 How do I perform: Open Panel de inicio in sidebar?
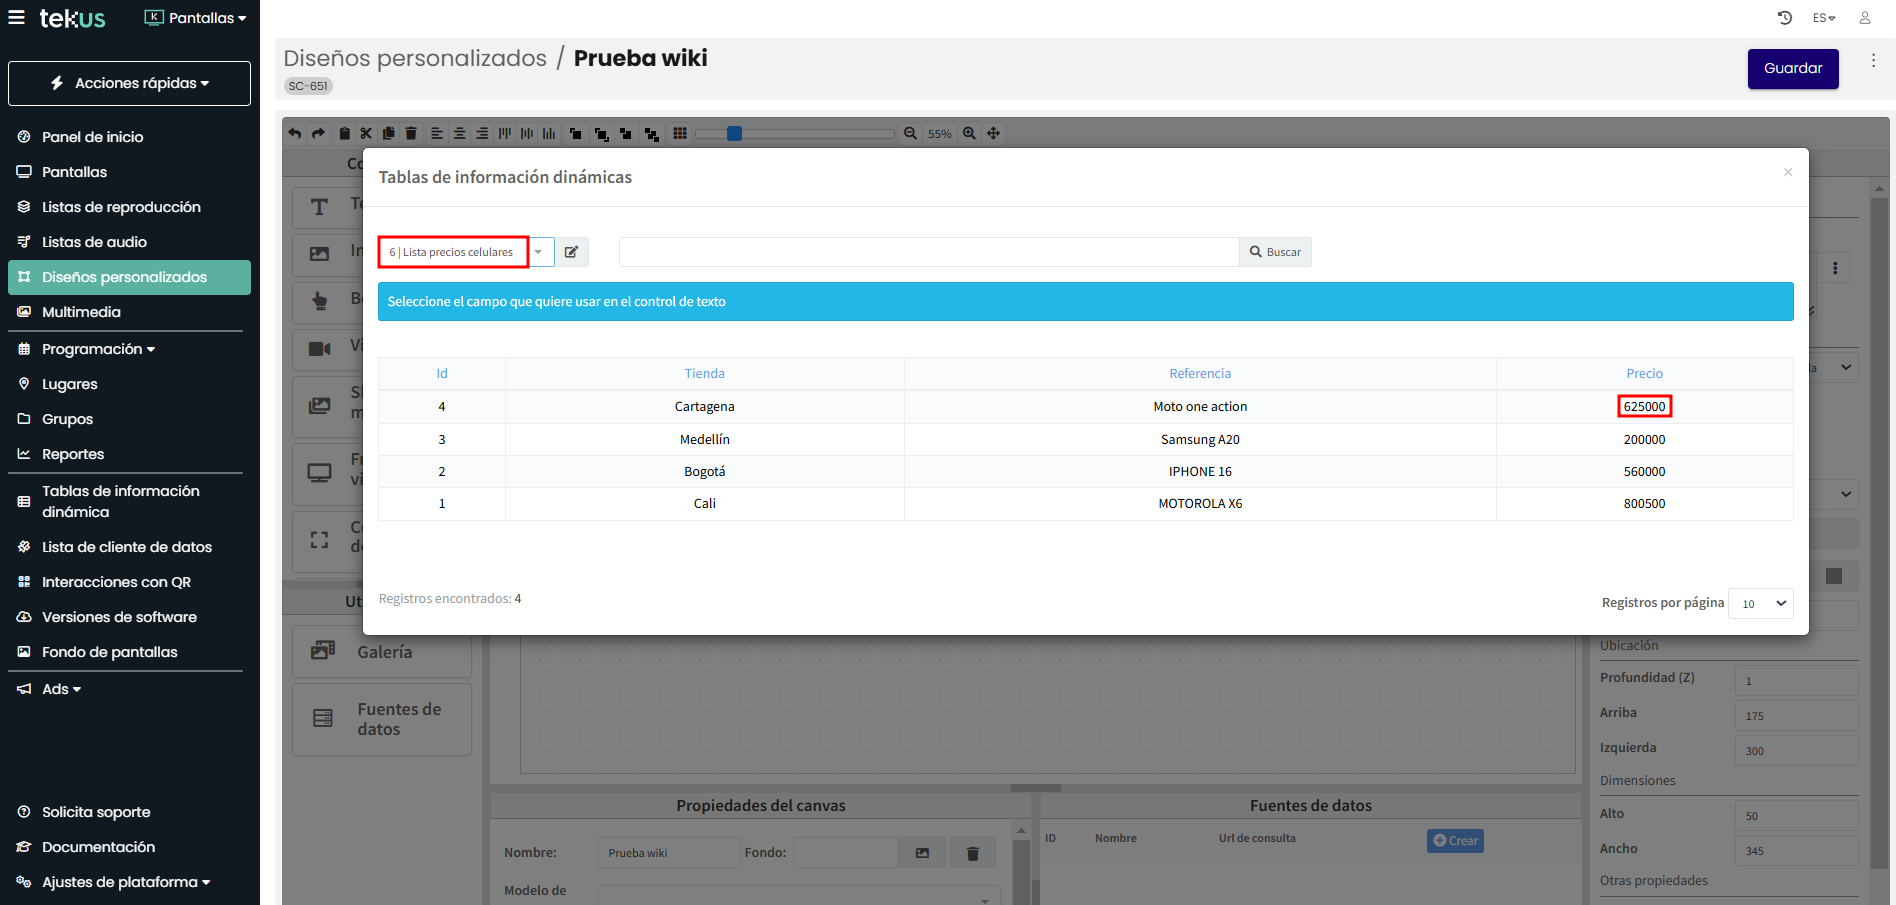click(92, 137)
